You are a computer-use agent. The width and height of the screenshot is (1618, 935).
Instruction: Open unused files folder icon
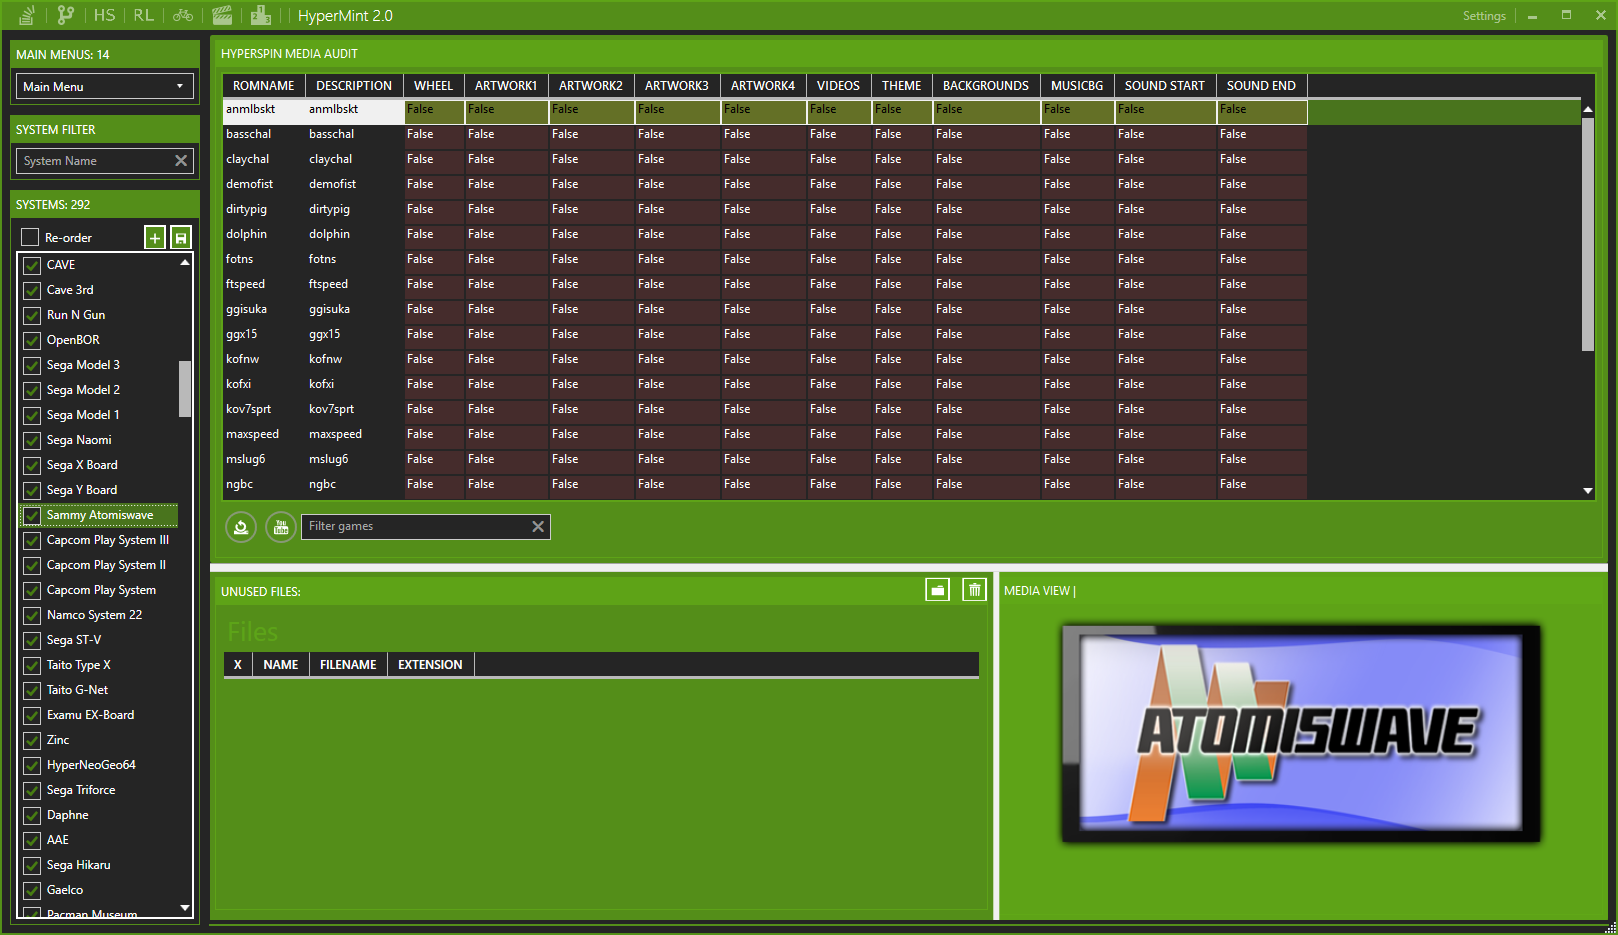(x=938, y=590)
